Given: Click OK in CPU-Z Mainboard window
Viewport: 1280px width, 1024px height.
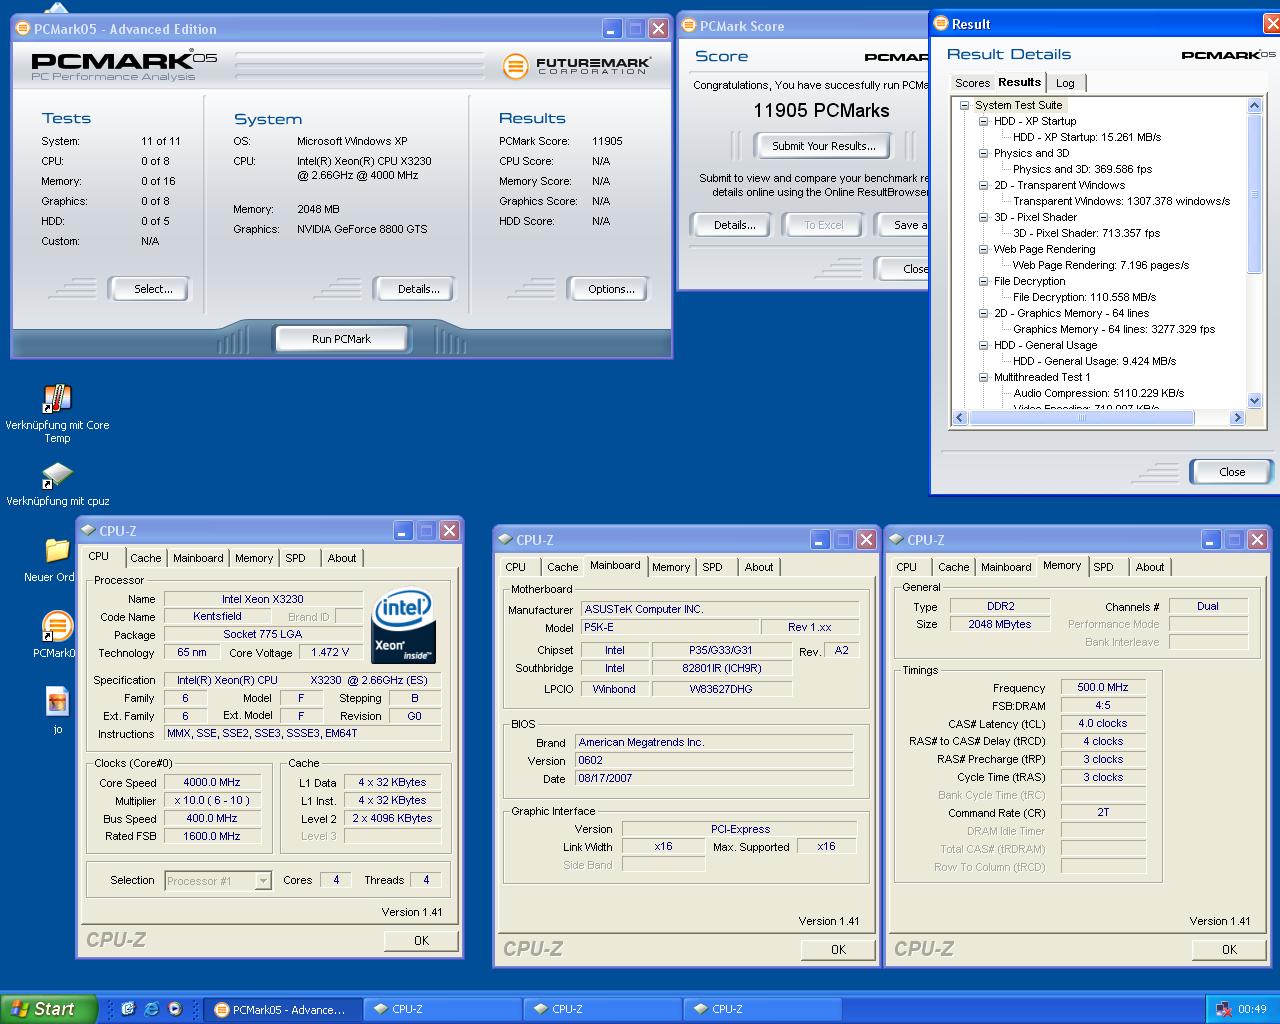Looking at the screenshot, I should pyautogui.click(x=838, y=950).
